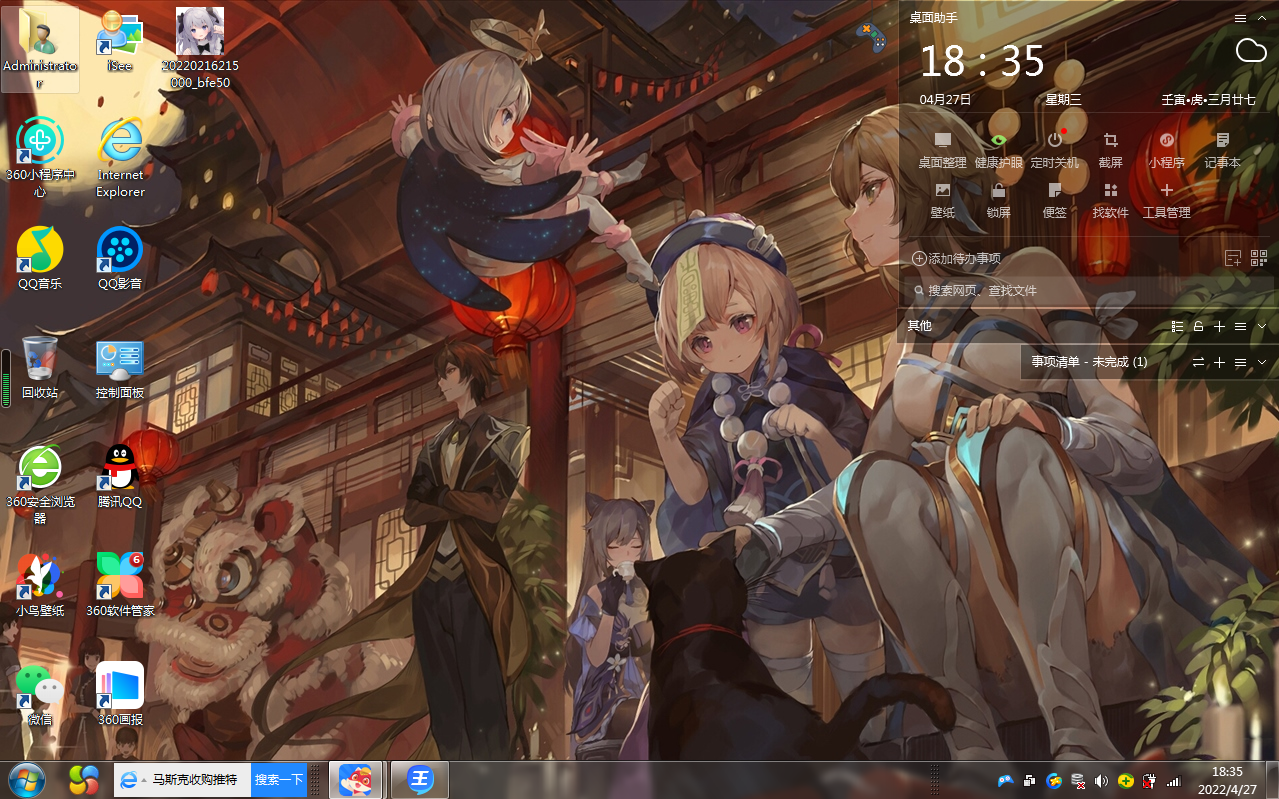Collapse the 桌面助手 panel with up chevron
The image size is (1279, 799).
(1262, 18)
